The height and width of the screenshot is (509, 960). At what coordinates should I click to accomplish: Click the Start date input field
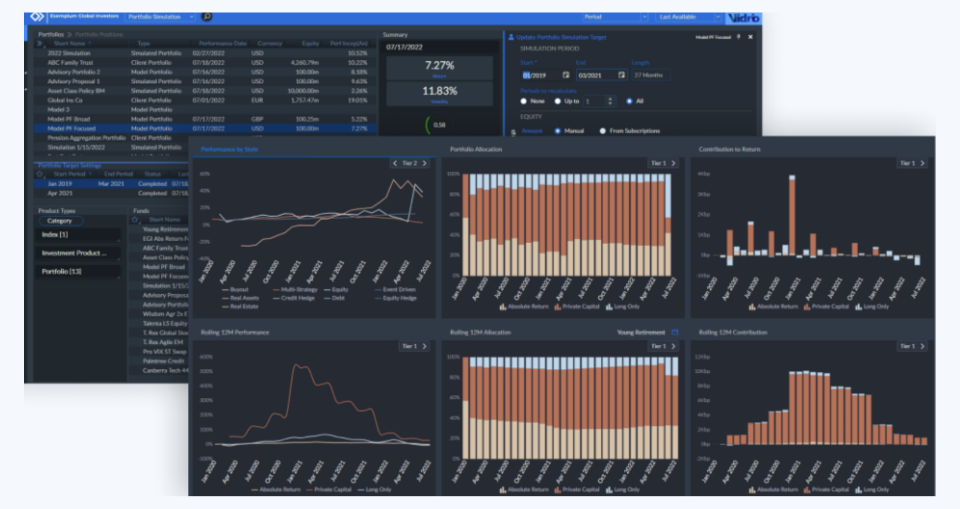[x=546, y=75]
